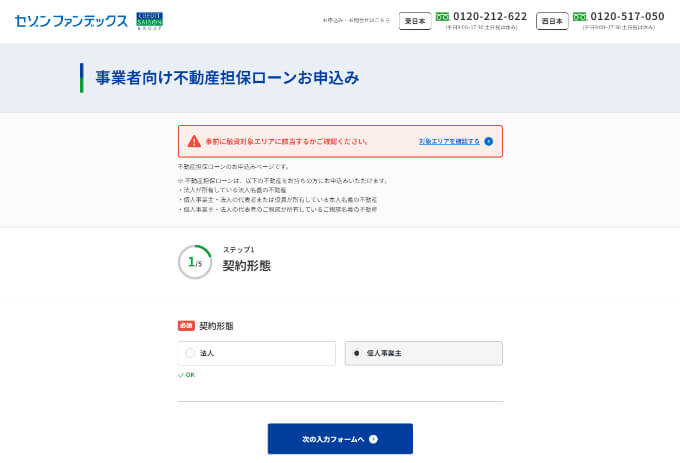680x463 pixels.
Task: Click the 東日本 region button
Action: point(415,21)
